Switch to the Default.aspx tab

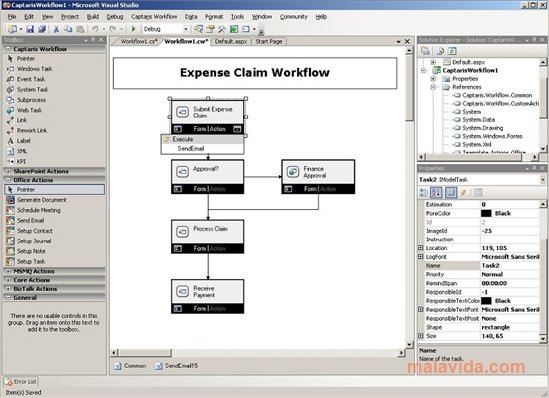tap(231, 41)
